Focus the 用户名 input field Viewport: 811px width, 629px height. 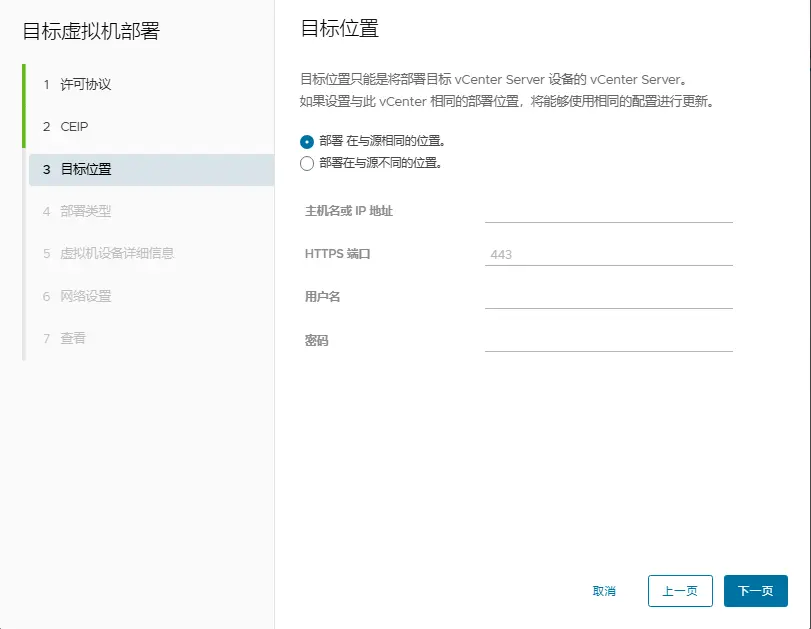[x=608, y=297]
